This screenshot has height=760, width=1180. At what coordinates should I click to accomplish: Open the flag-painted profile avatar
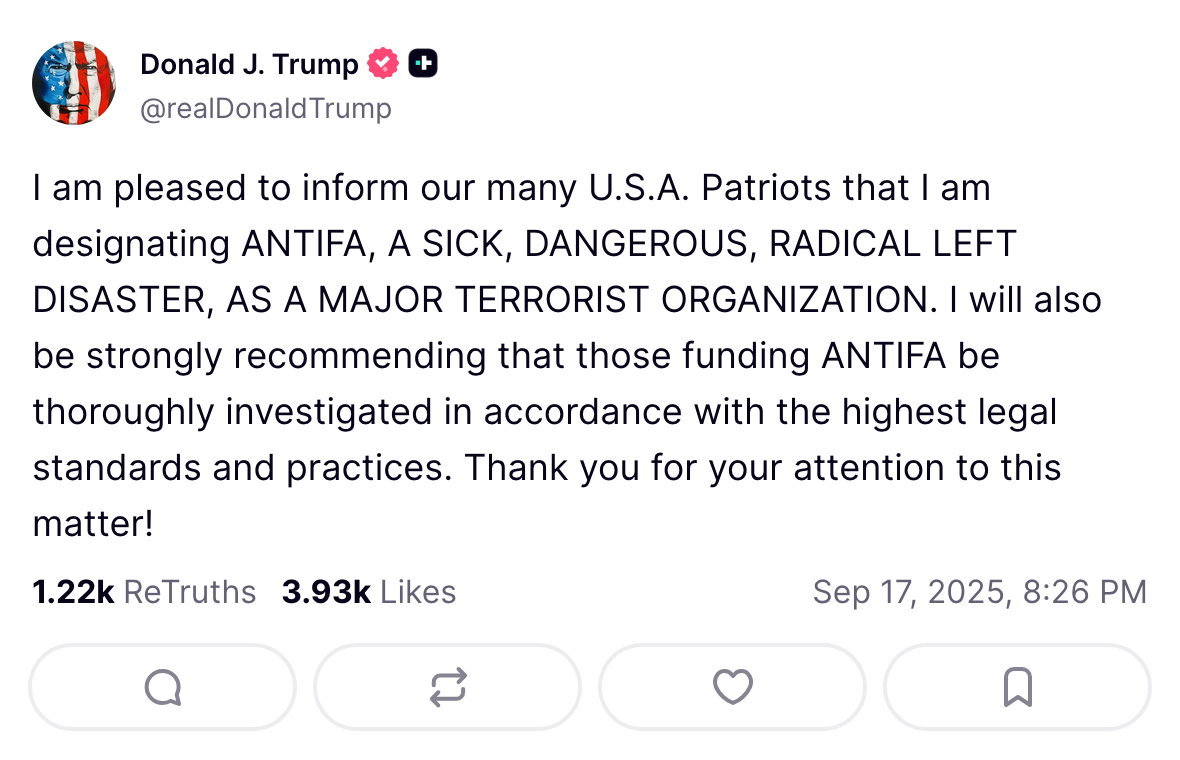tap(74, 83)
